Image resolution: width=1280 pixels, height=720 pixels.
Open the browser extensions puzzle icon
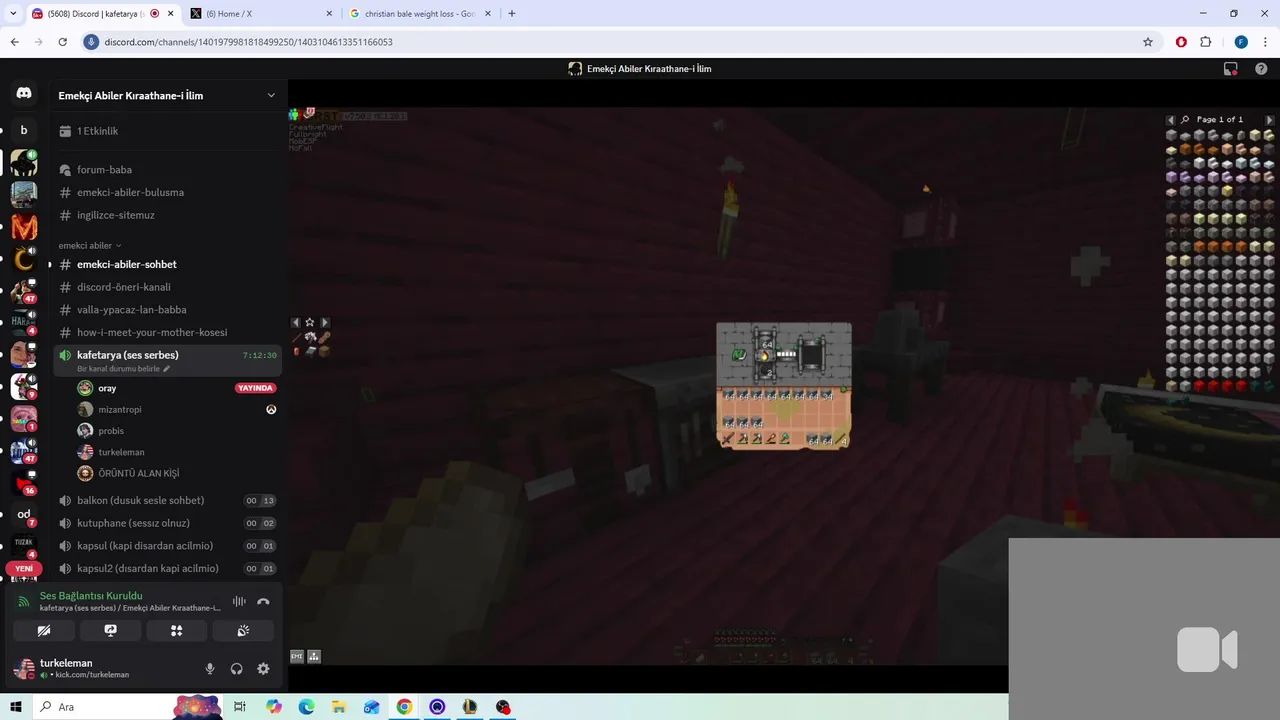(1205, 42)
